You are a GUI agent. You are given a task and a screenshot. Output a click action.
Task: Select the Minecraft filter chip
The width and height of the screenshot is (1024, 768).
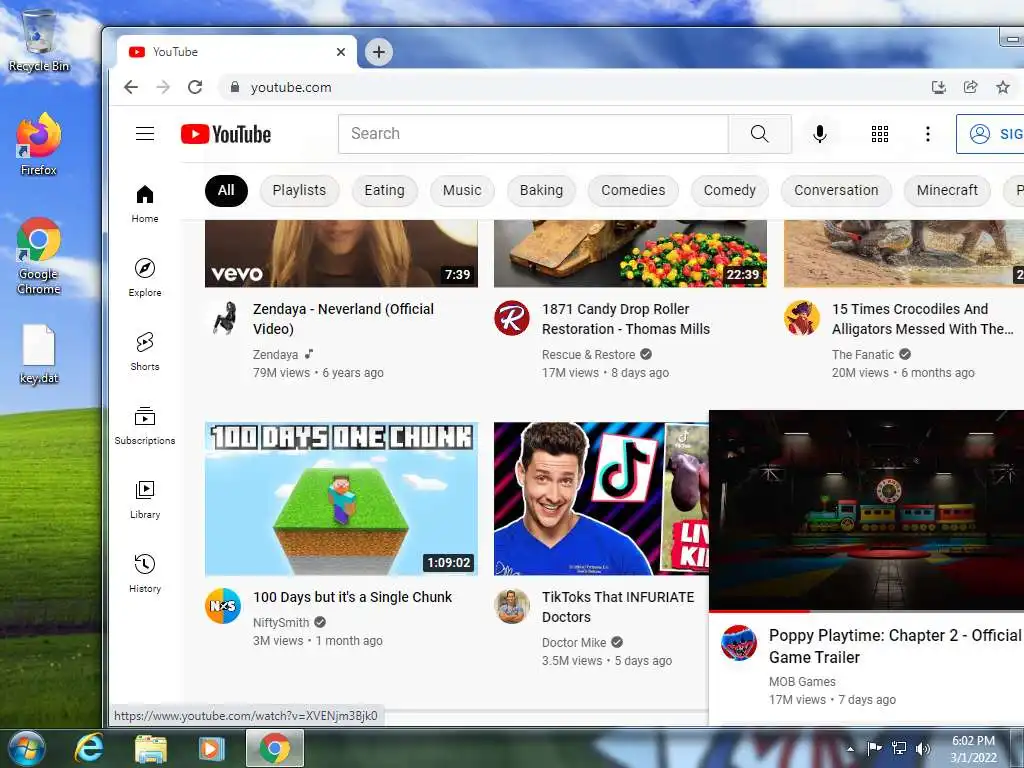tap(947, 190)
